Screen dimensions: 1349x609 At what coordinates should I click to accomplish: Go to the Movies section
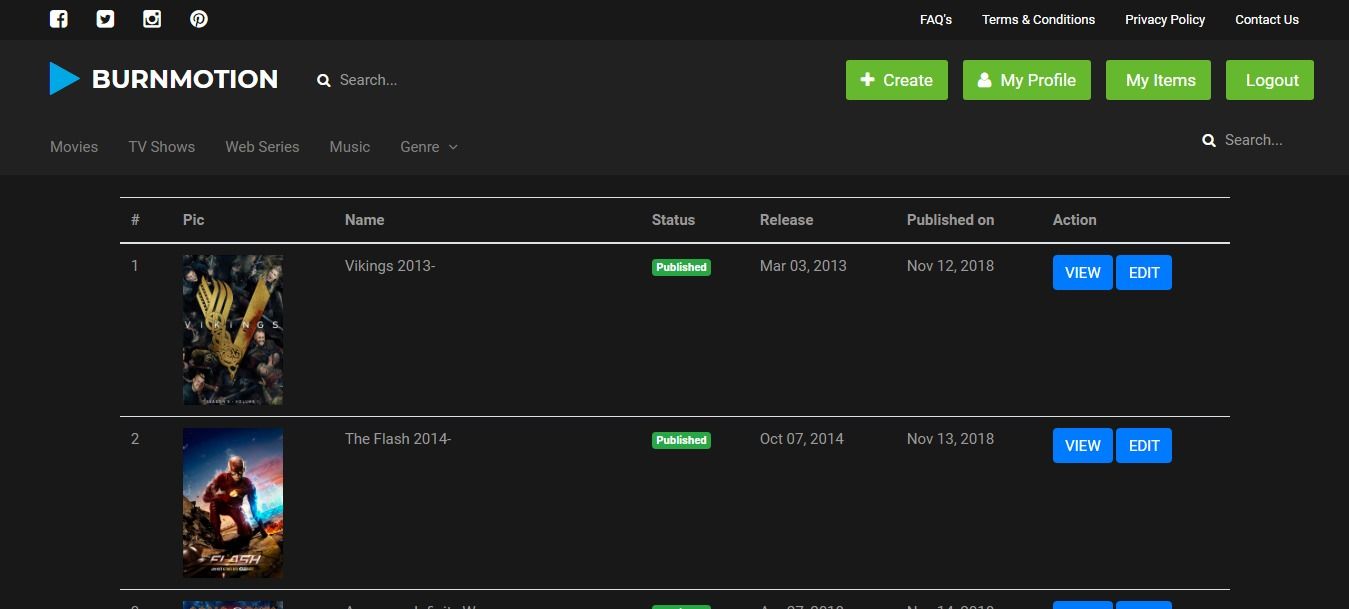click(74, 146)
